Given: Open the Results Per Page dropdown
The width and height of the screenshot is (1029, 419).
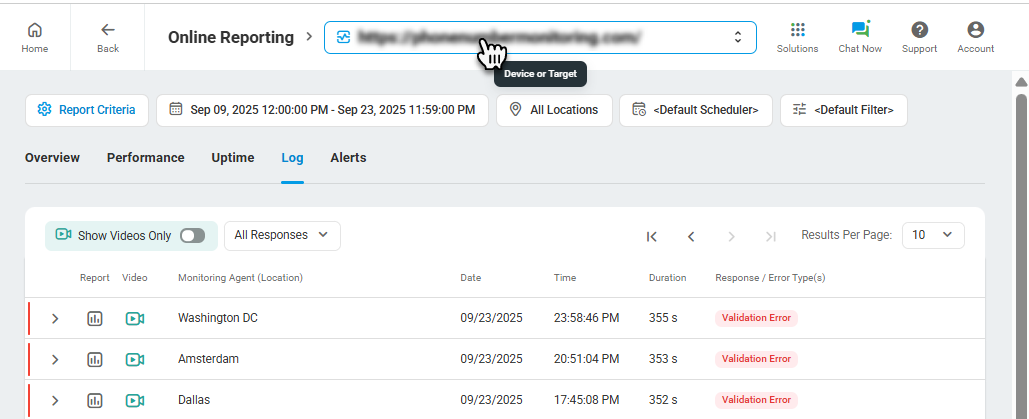Looking at the screenshot, I should [932, 235].
